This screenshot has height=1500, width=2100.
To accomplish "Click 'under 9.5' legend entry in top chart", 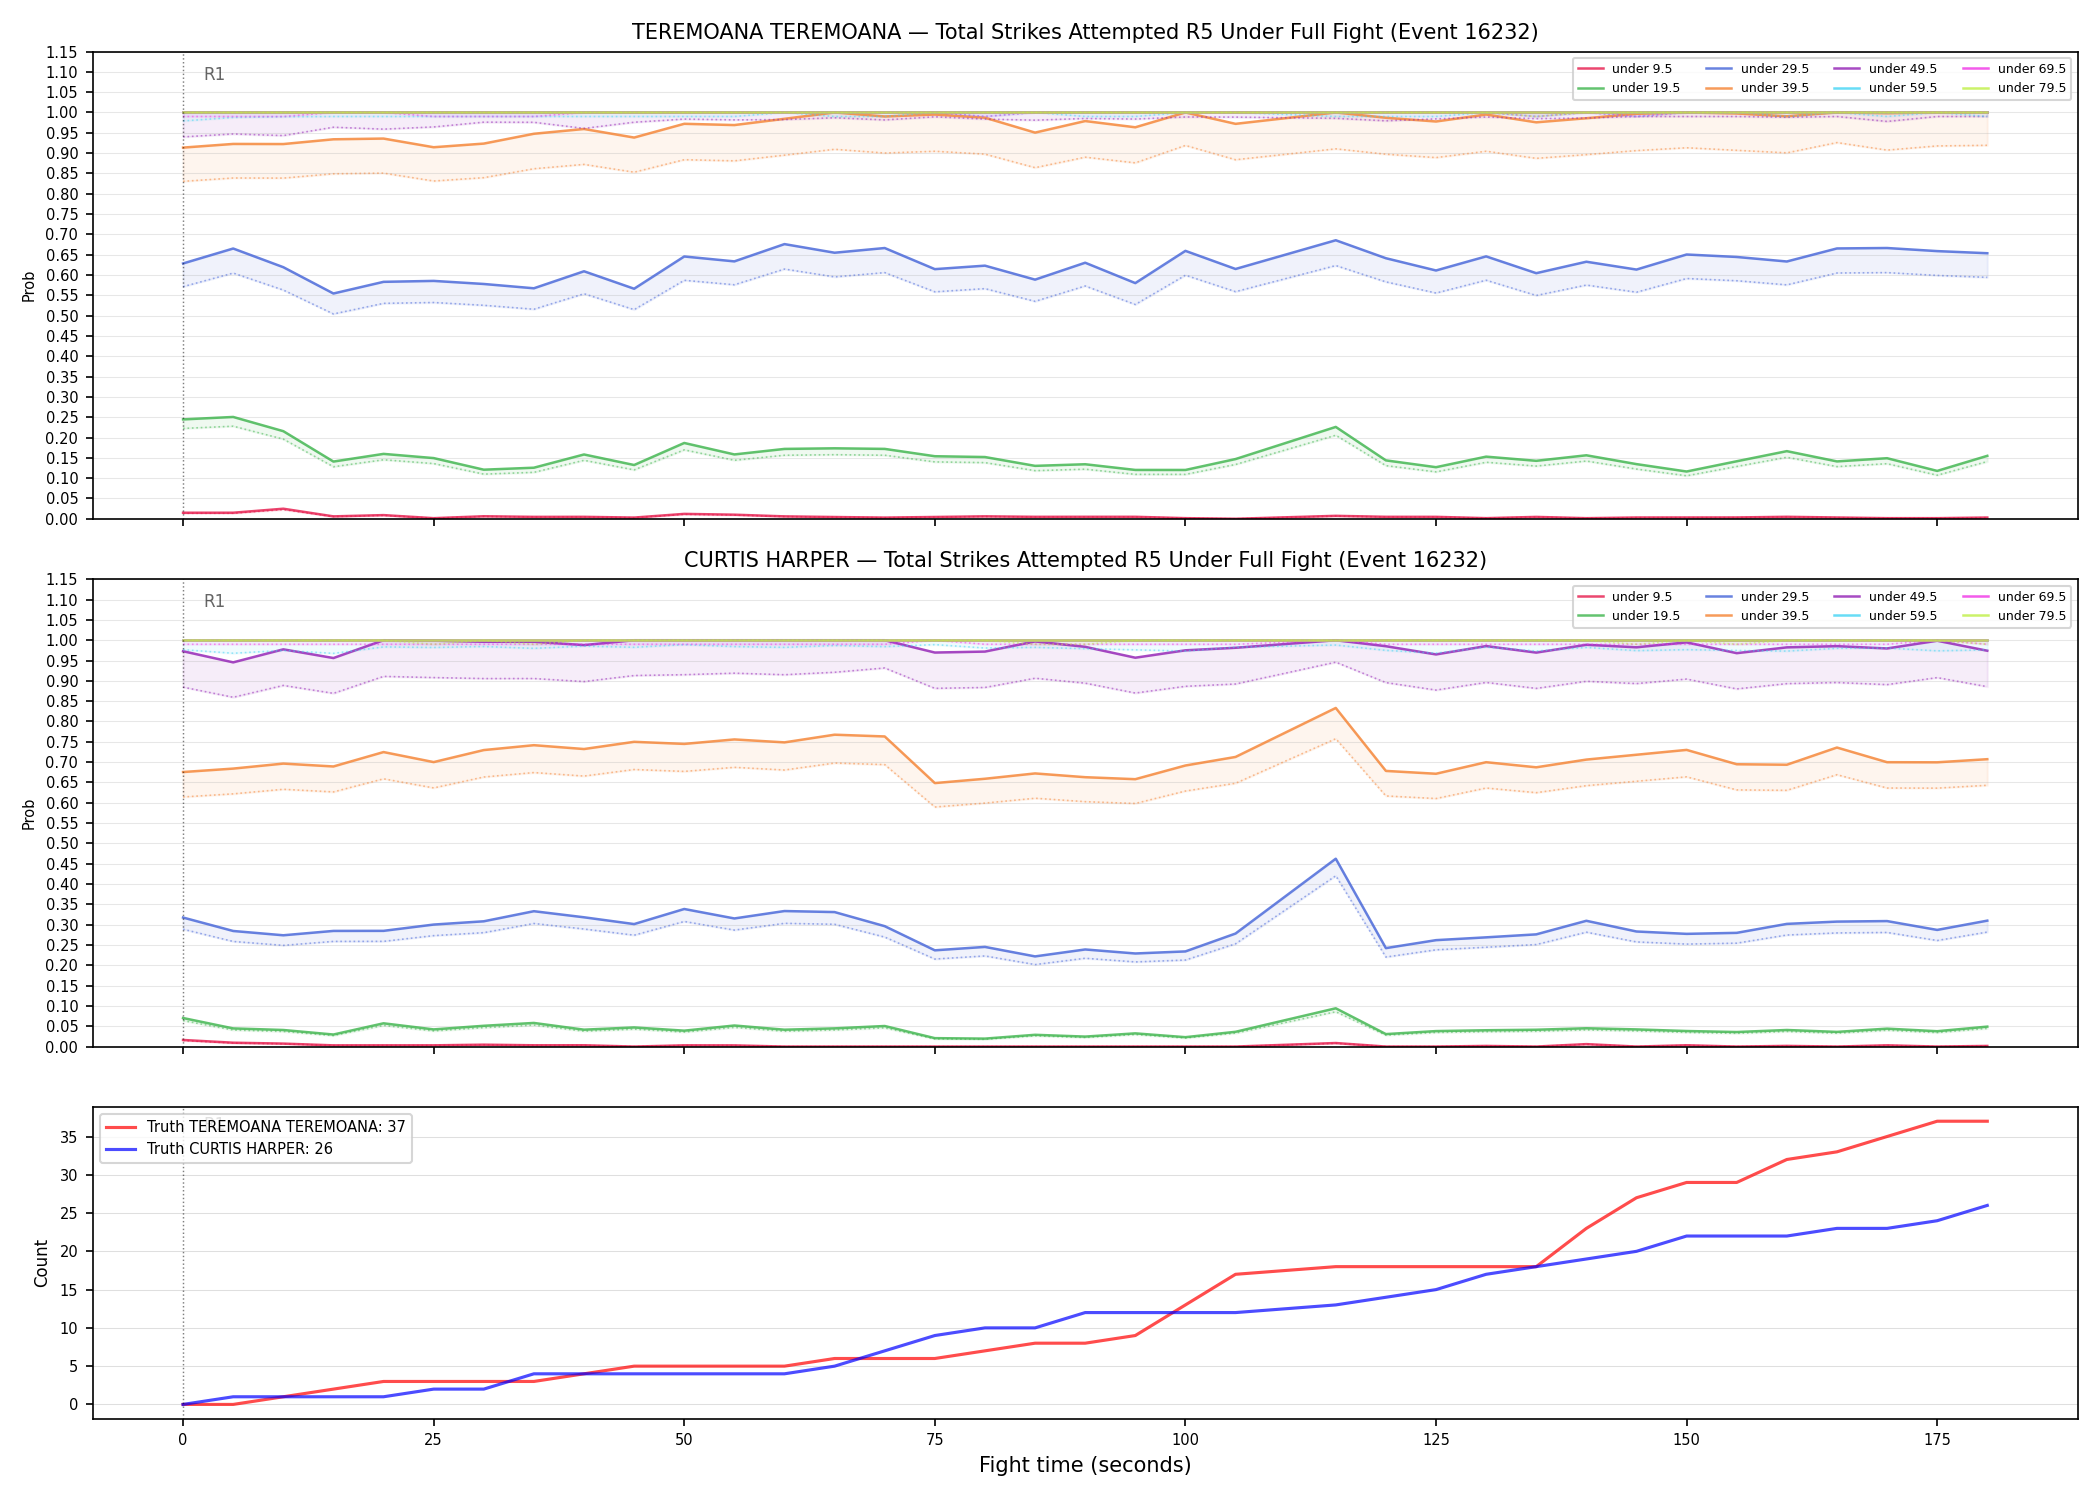I will click(x=1625, y=69).
